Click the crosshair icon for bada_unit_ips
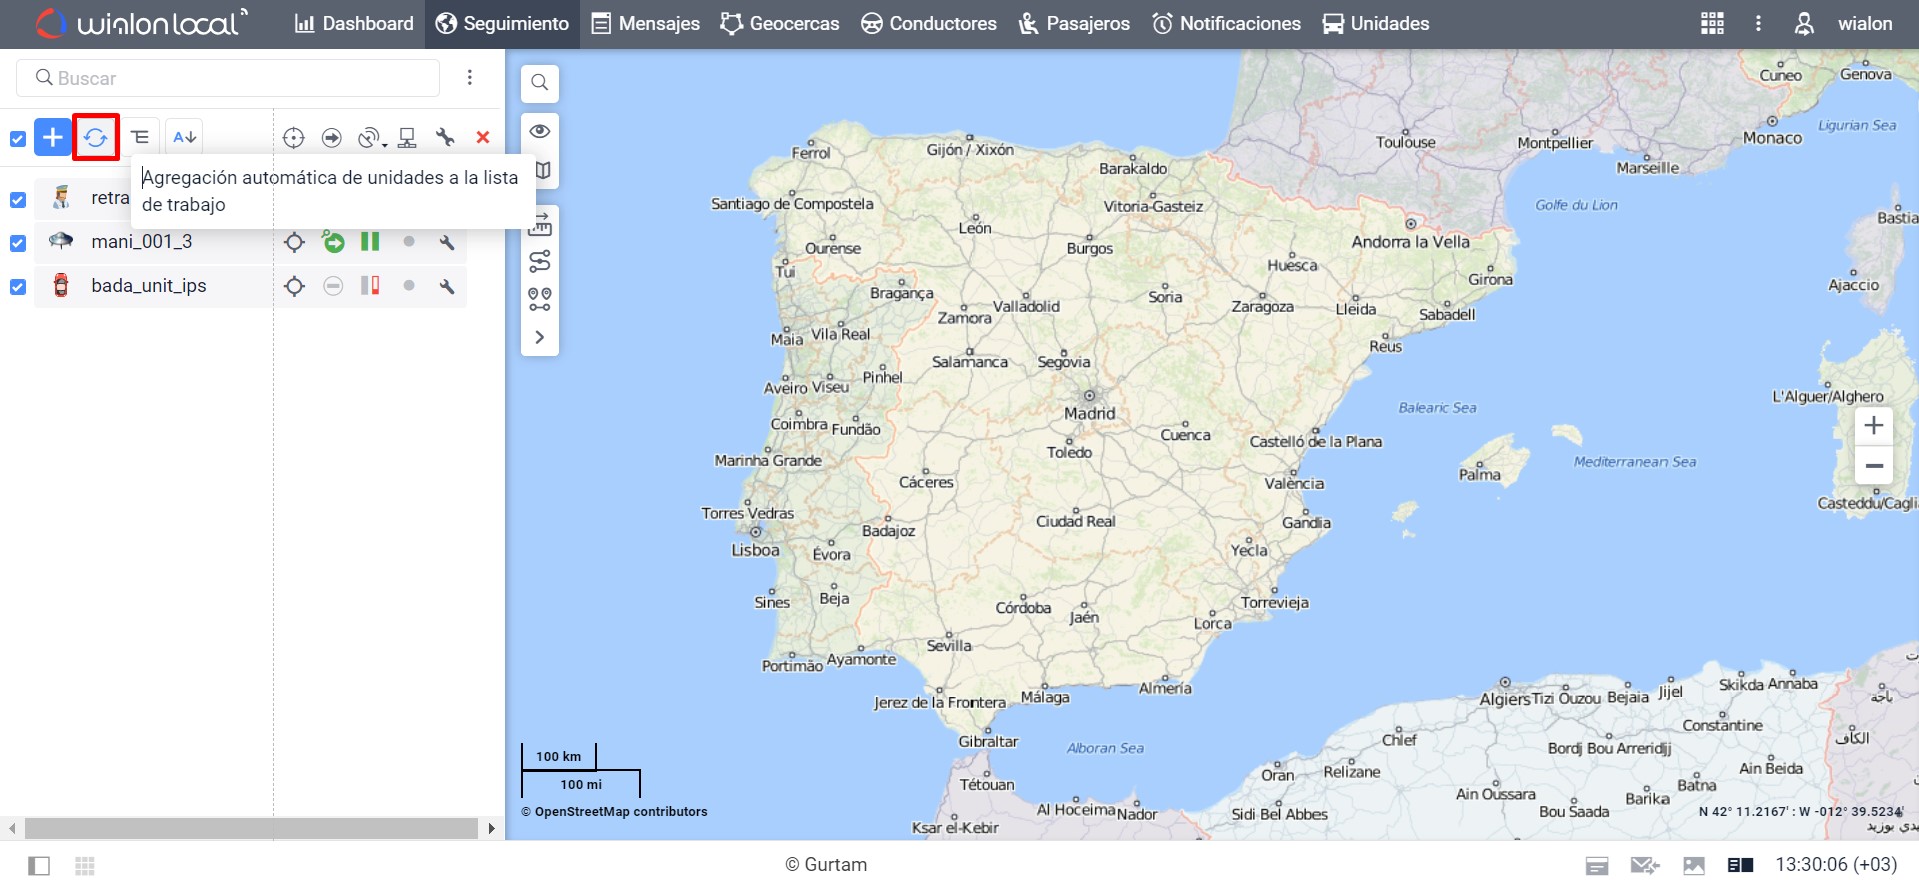 (294, 286)
